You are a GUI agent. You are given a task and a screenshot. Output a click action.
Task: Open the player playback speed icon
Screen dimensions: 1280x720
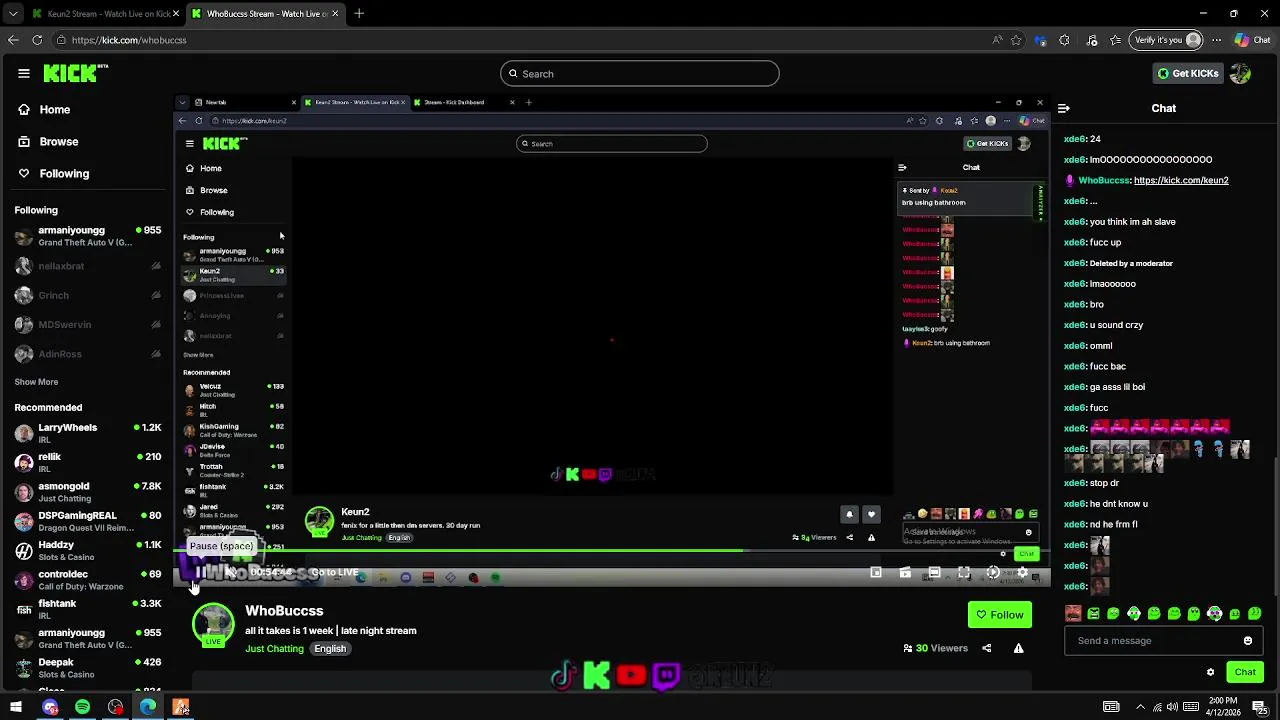coord(993,572)
